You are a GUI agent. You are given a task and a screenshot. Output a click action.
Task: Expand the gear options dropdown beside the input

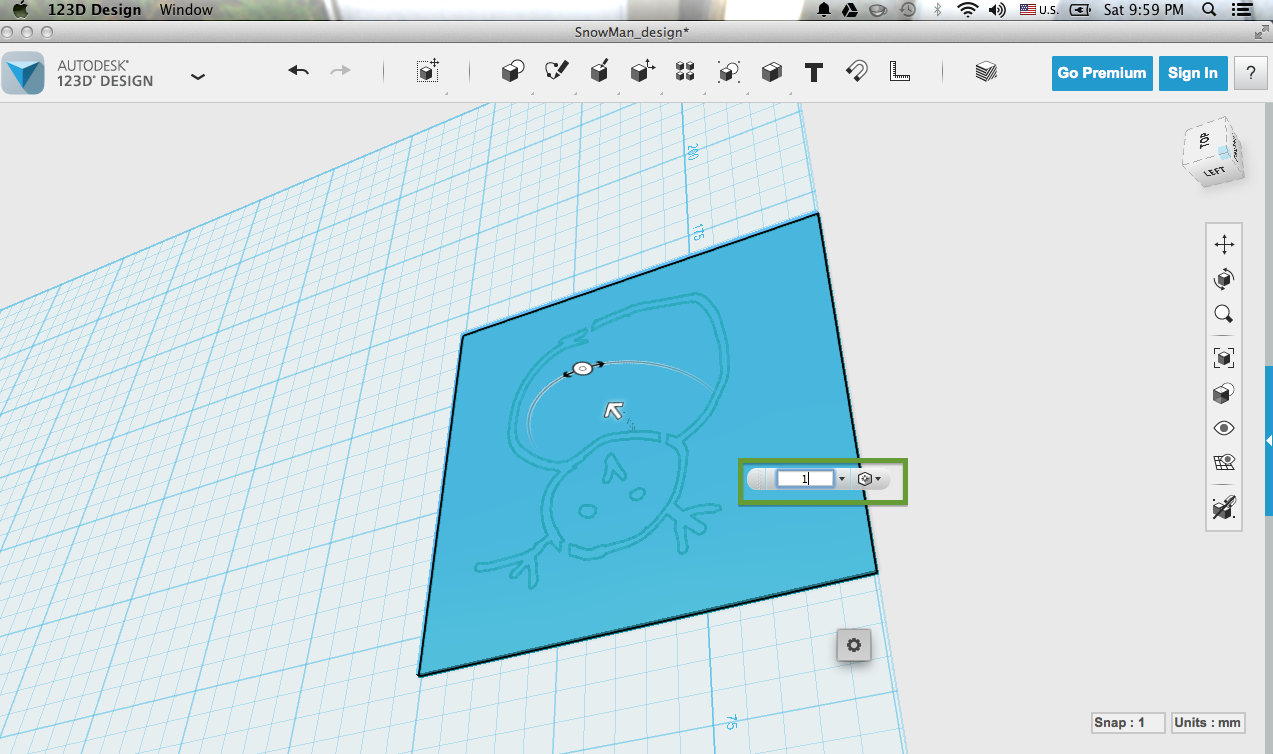[878, 478]
